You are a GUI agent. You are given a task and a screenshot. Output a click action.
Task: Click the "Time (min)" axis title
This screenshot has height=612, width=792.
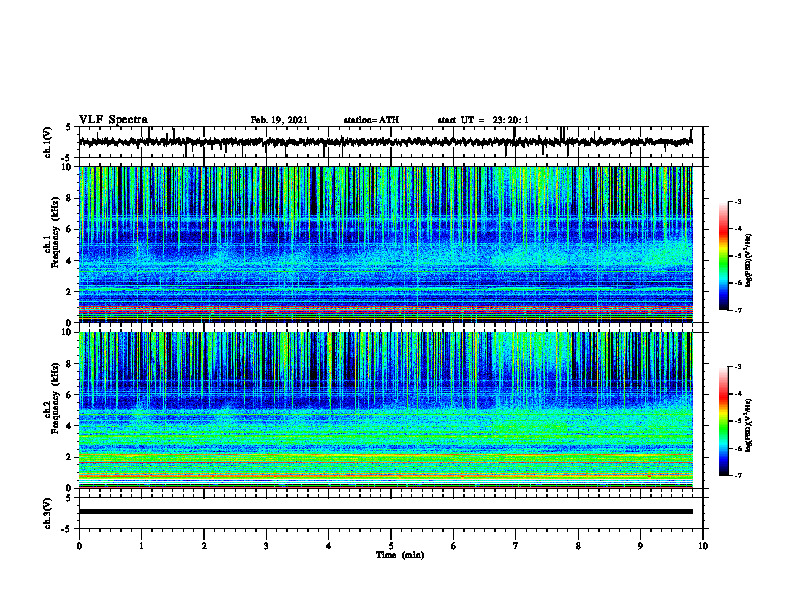400,555
